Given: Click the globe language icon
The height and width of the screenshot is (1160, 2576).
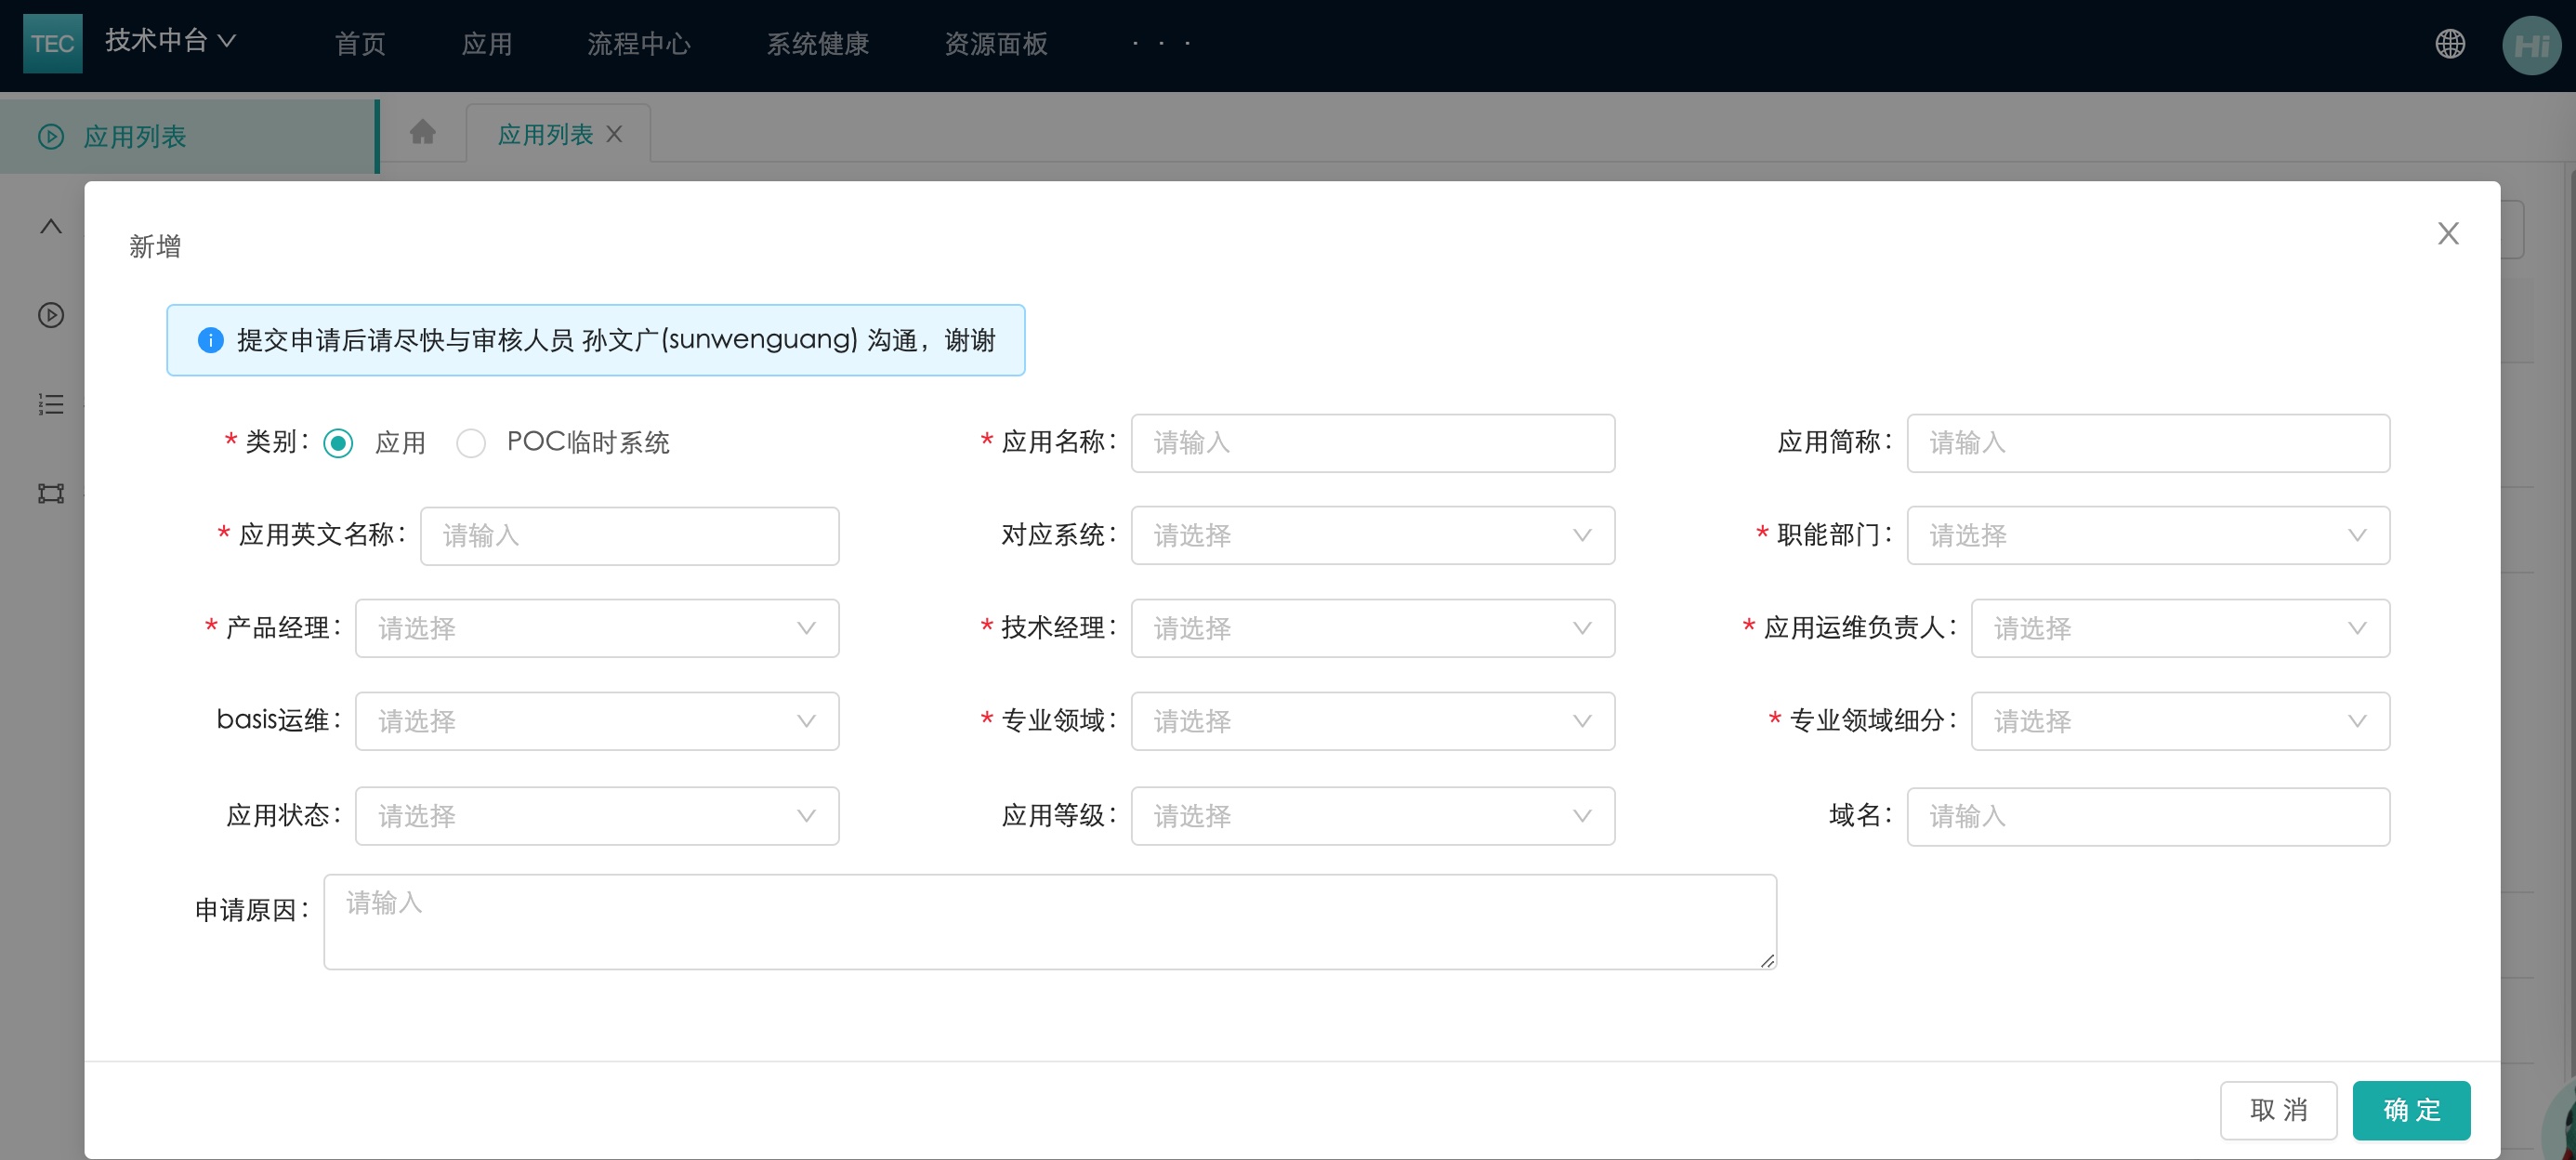Looking at the screenshot, I should point(2449,43).
